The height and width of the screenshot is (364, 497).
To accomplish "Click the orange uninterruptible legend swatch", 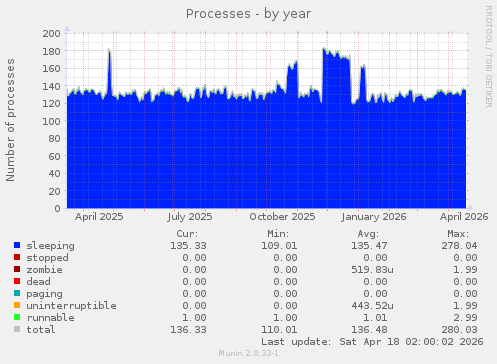I will click(17, 305).
